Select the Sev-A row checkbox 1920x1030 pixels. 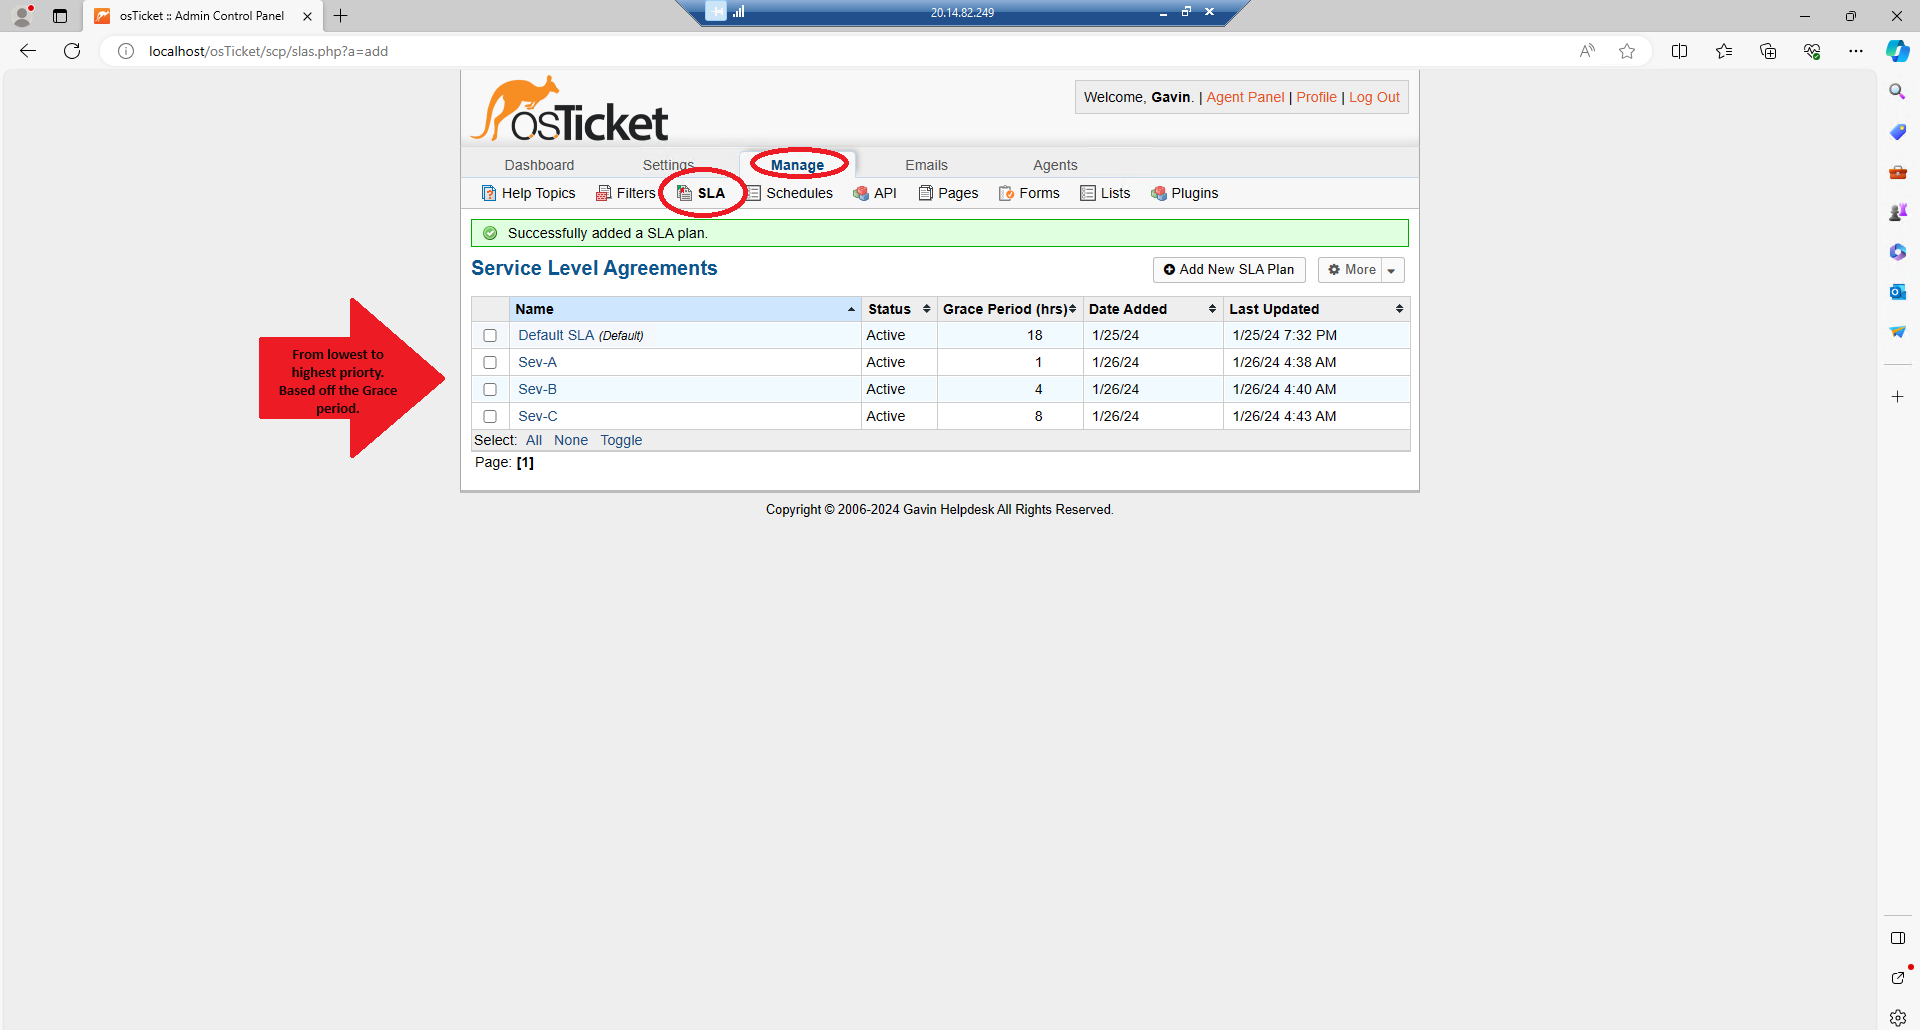[490, 362]
